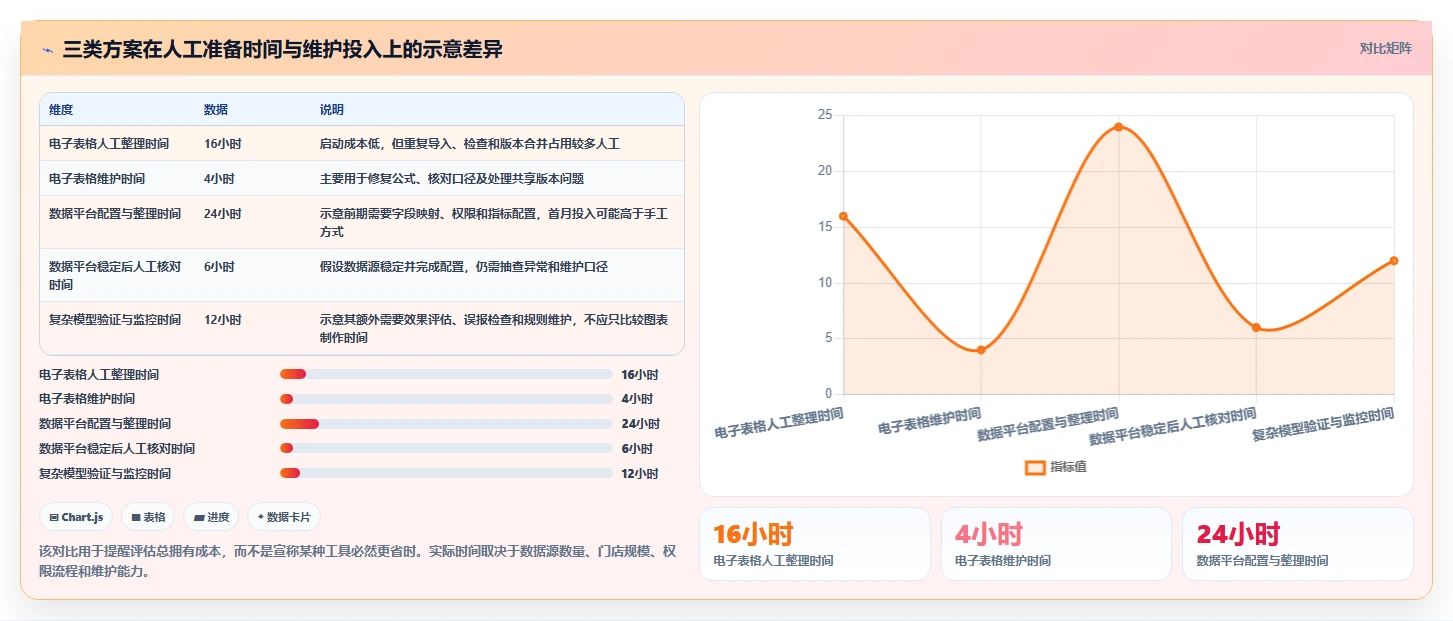Click chart axis label 电子表格人工整理时间

pyautogui.click(x=778, y=423)
